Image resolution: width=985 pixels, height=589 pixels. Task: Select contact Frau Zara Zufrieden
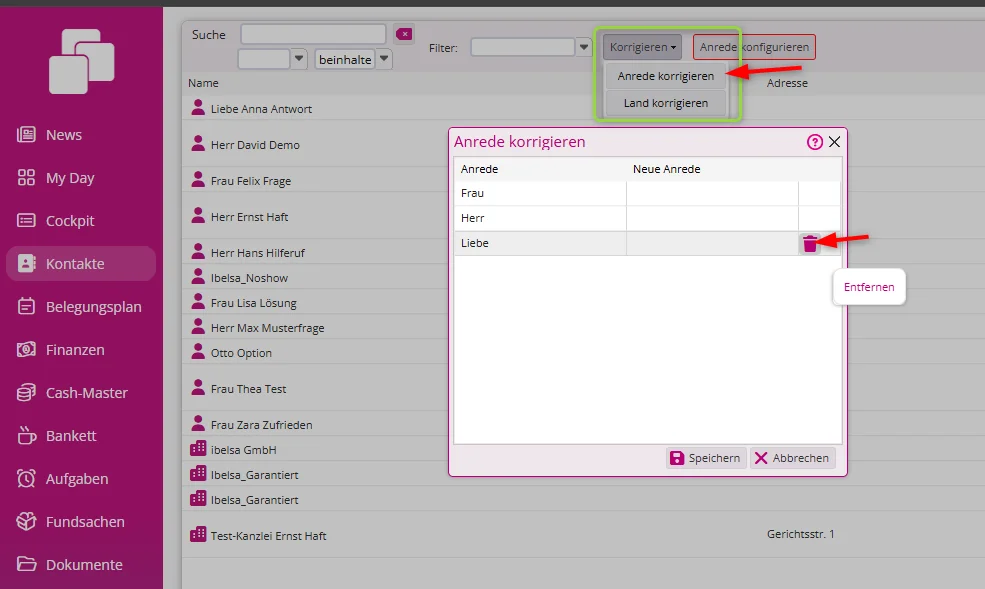(261, 424)
